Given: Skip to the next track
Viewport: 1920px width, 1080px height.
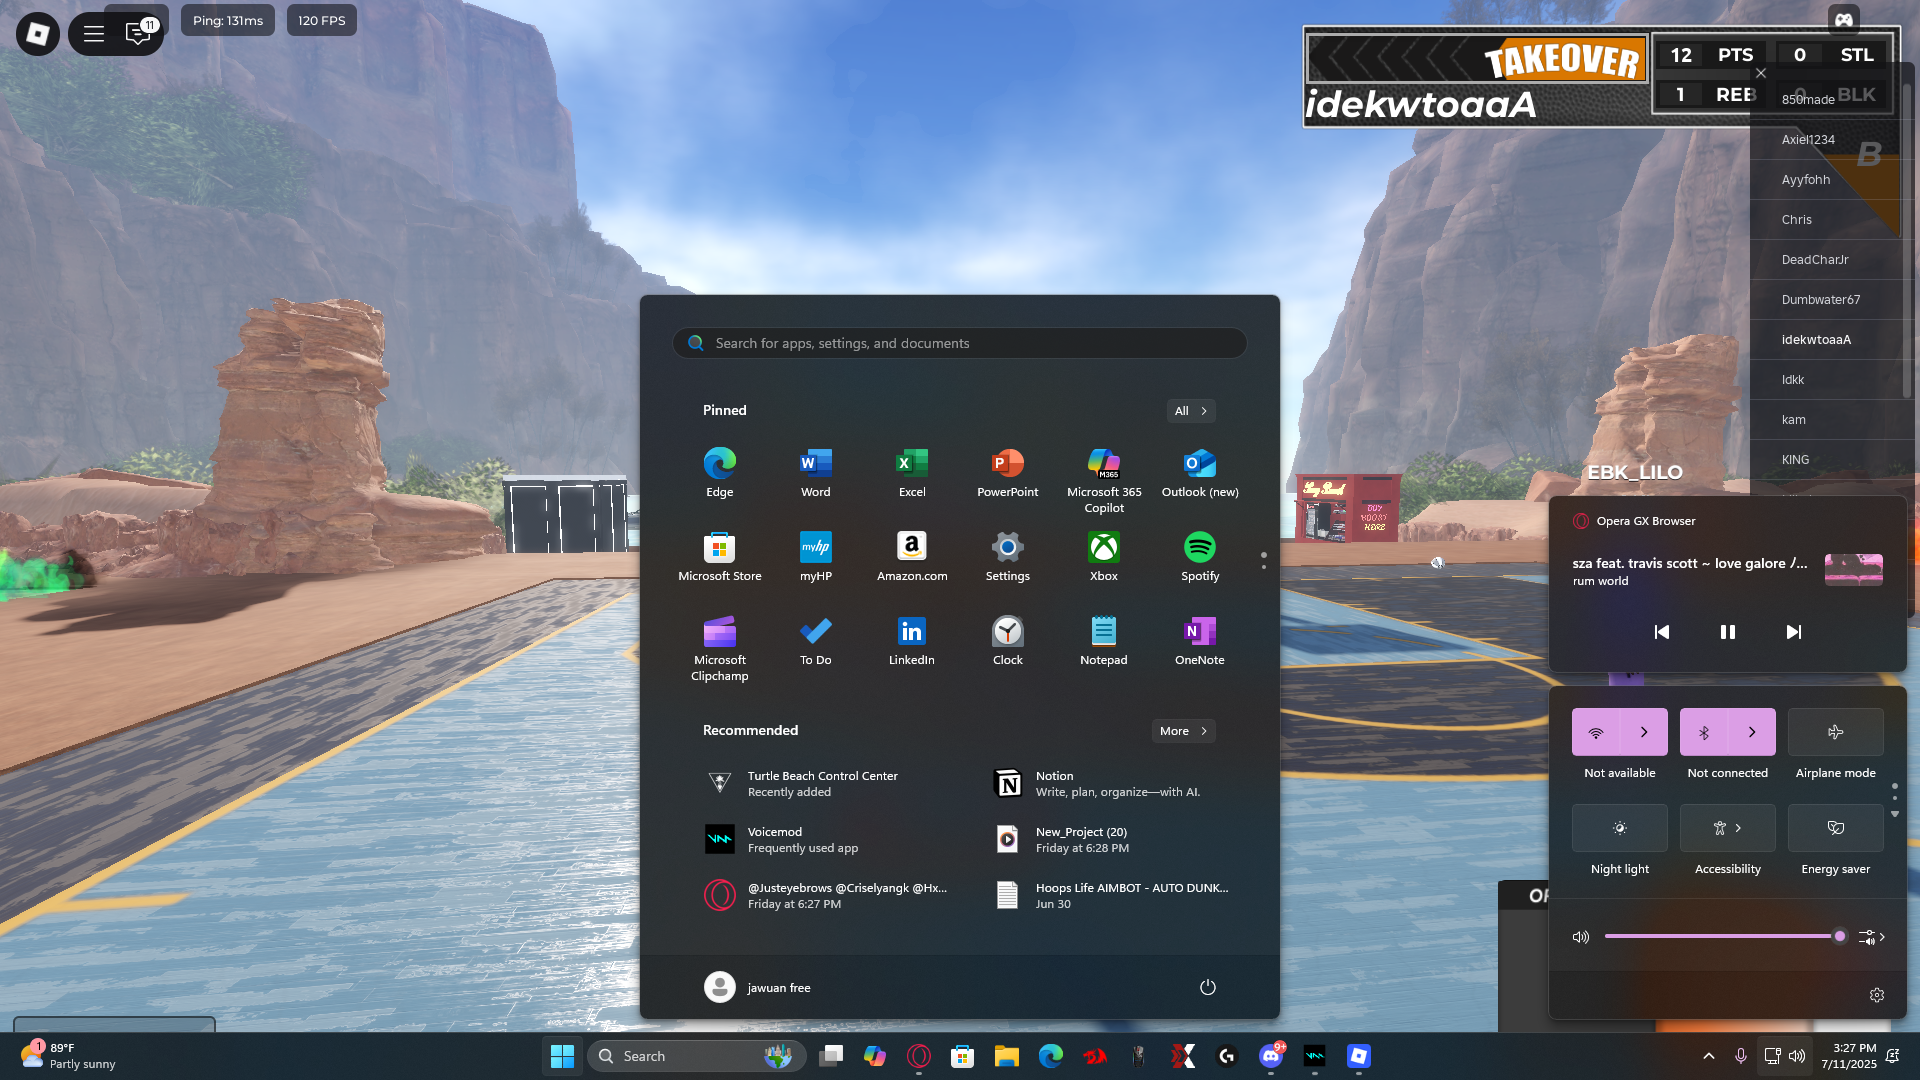Looking at the screenshot, I should [x=1794, y=632].
